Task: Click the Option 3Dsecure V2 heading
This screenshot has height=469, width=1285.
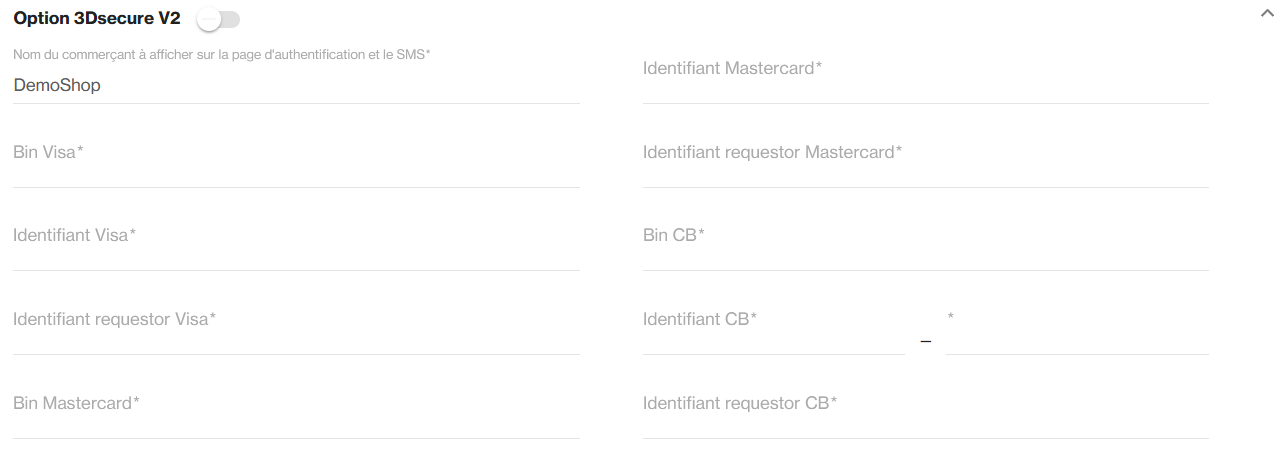Action: [x=97, y=19]
